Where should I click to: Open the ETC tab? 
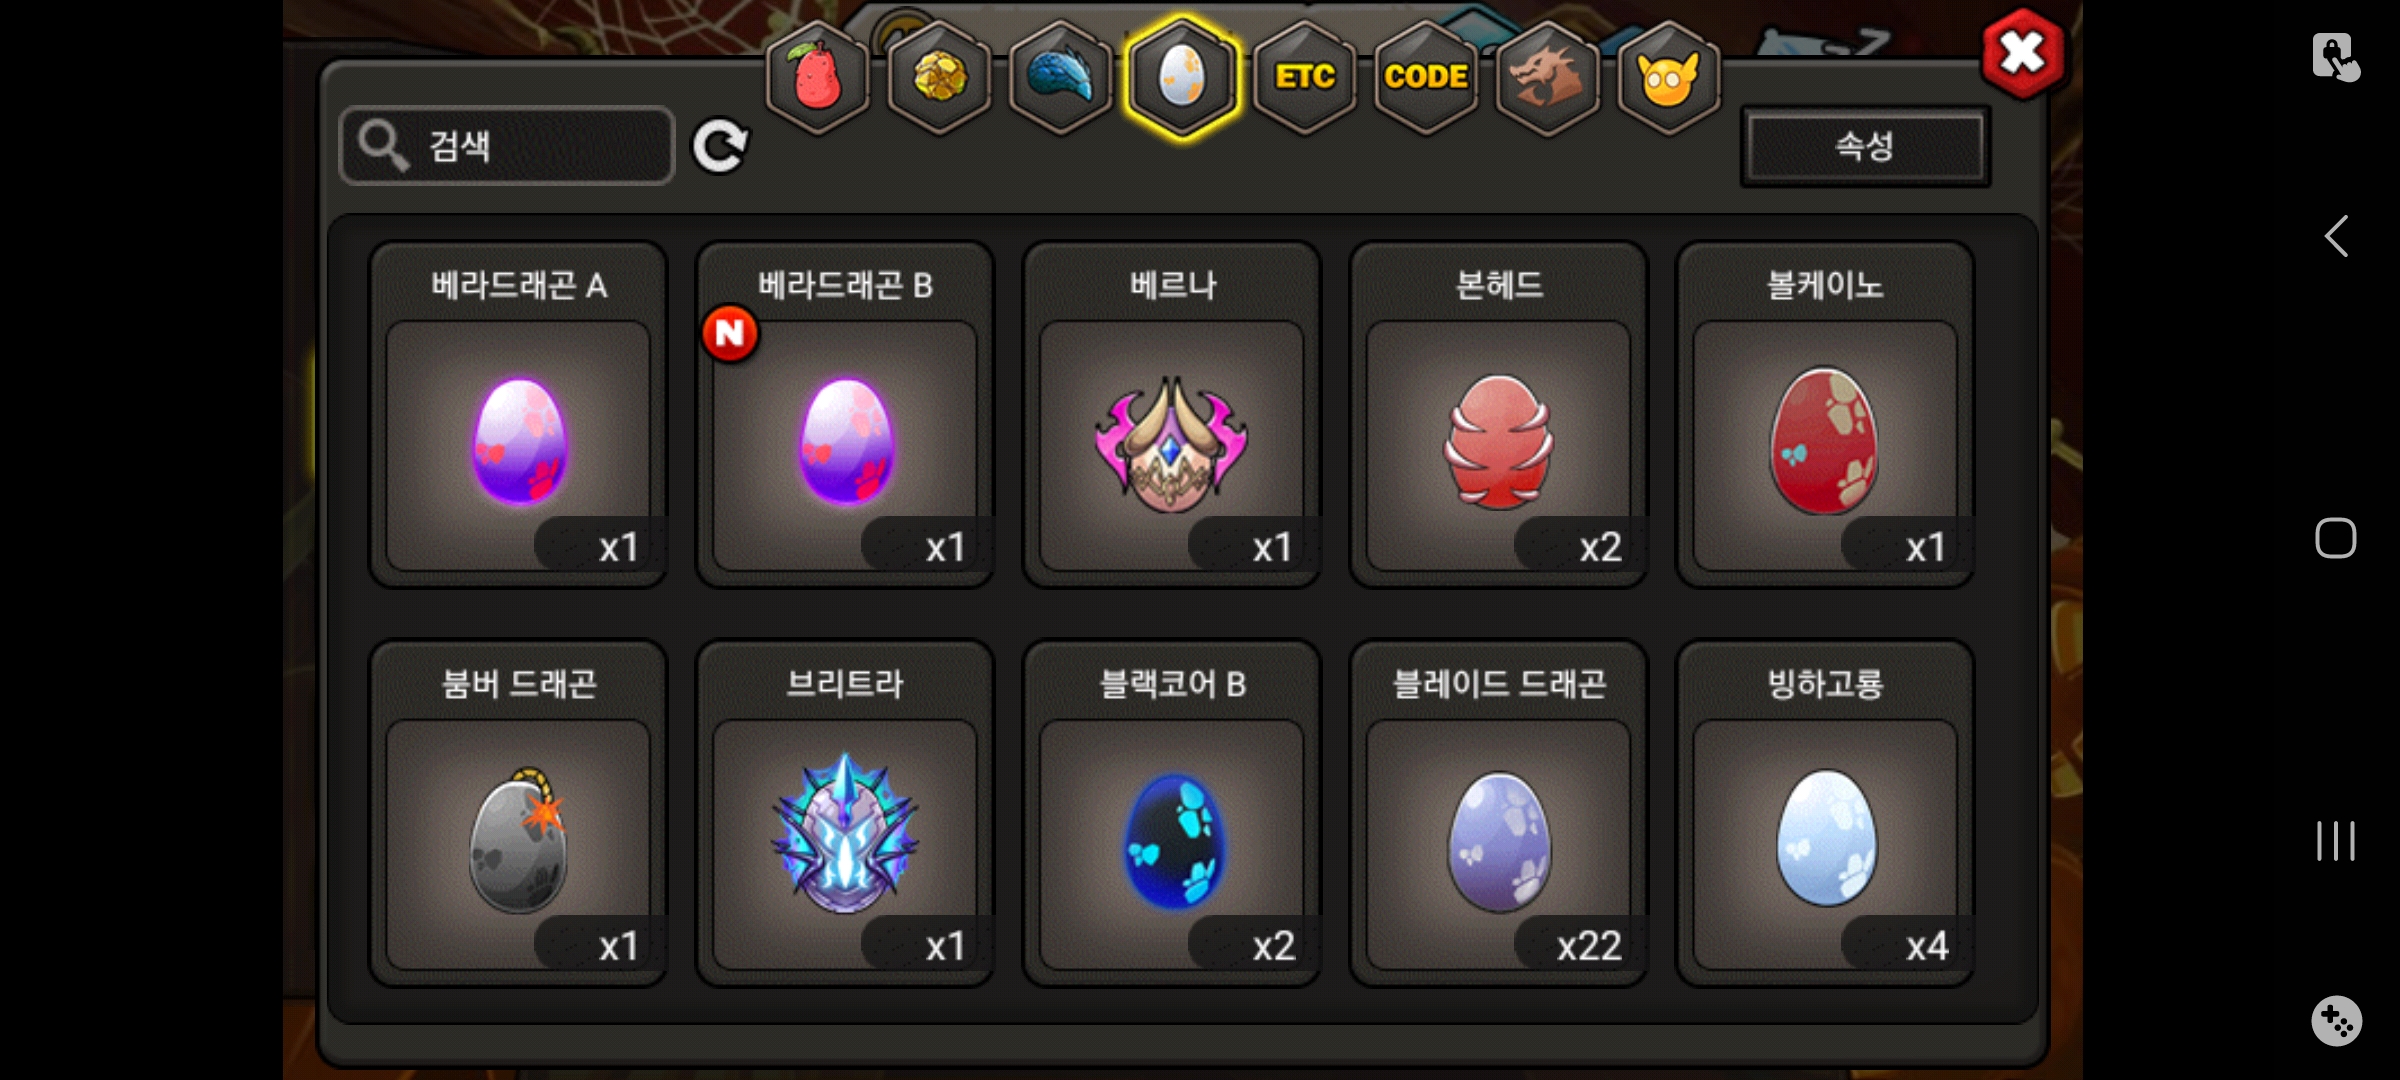pyautogui.click(x=1305, y=77)
